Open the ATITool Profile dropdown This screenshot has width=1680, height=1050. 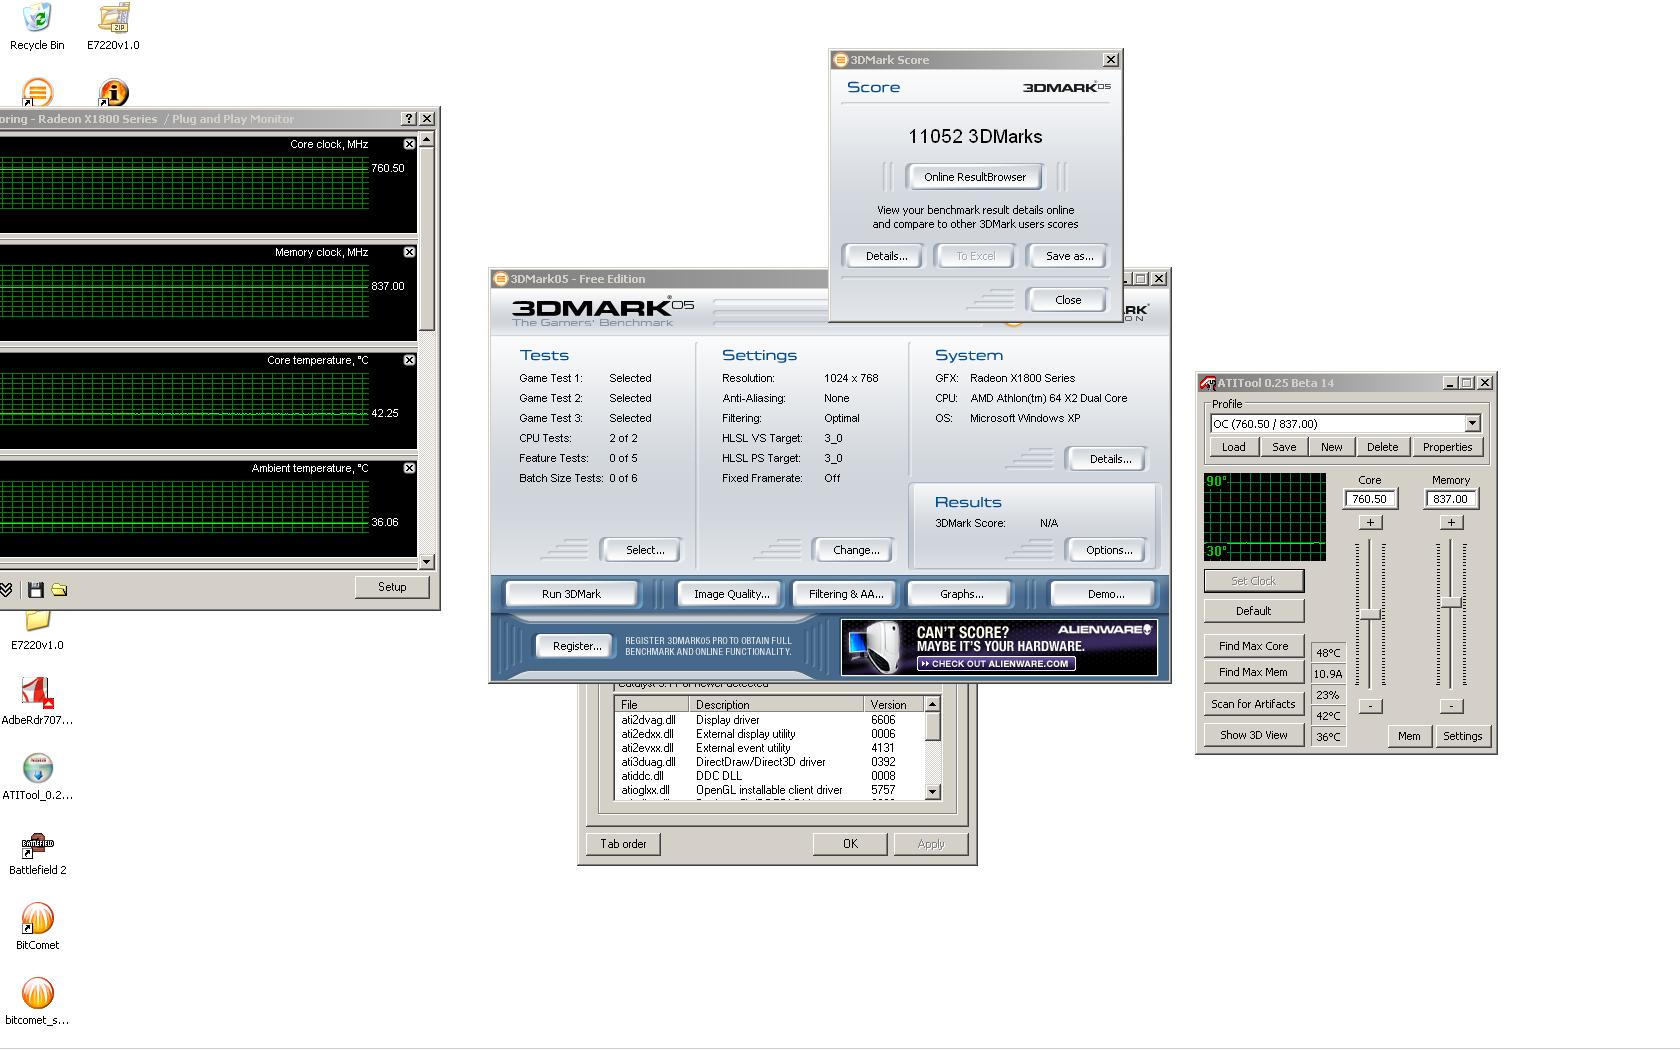pos(1471,424)
